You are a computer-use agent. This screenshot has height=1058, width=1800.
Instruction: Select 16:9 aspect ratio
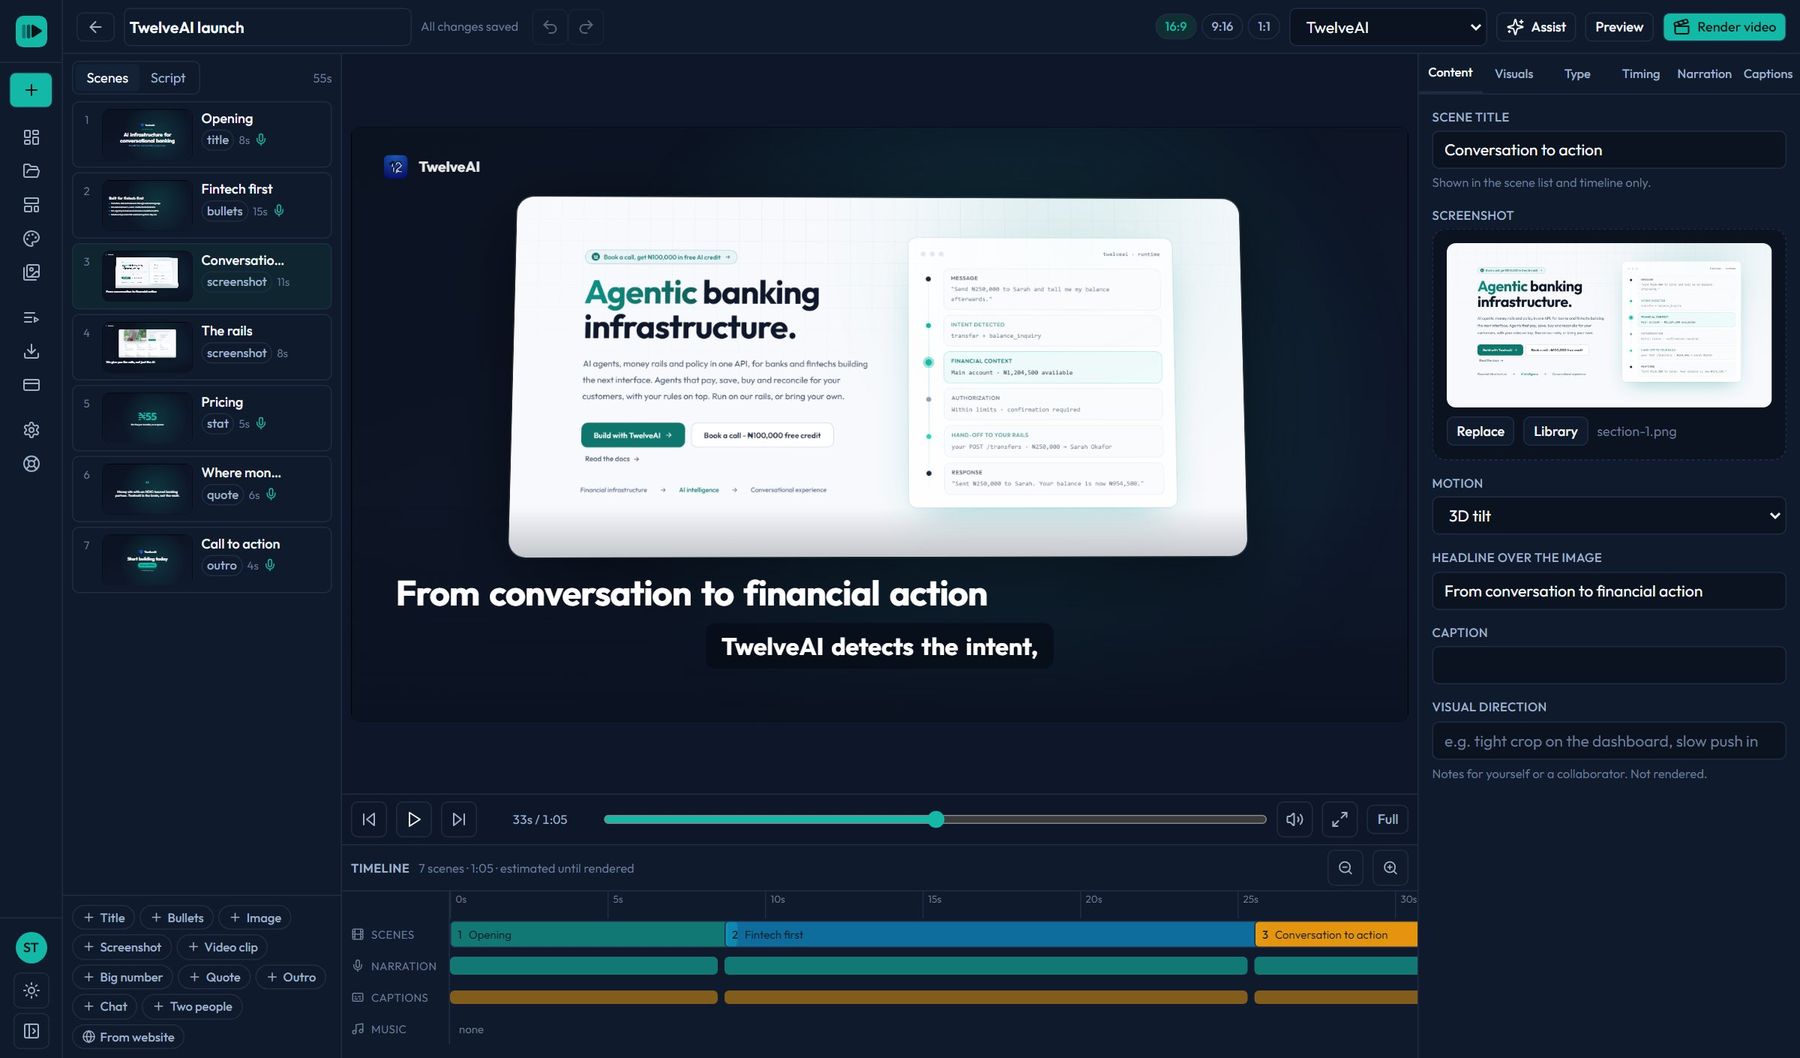[x=1176, y=27]
